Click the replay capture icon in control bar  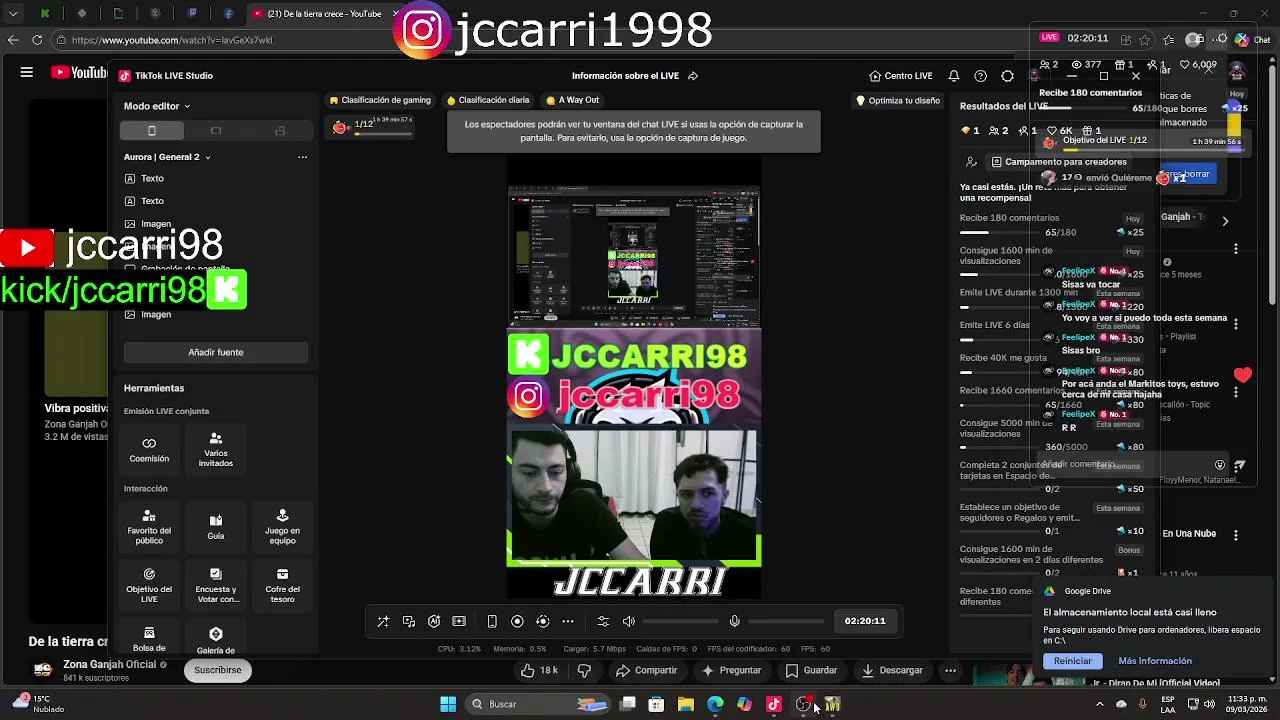click(x=543, y=621)
